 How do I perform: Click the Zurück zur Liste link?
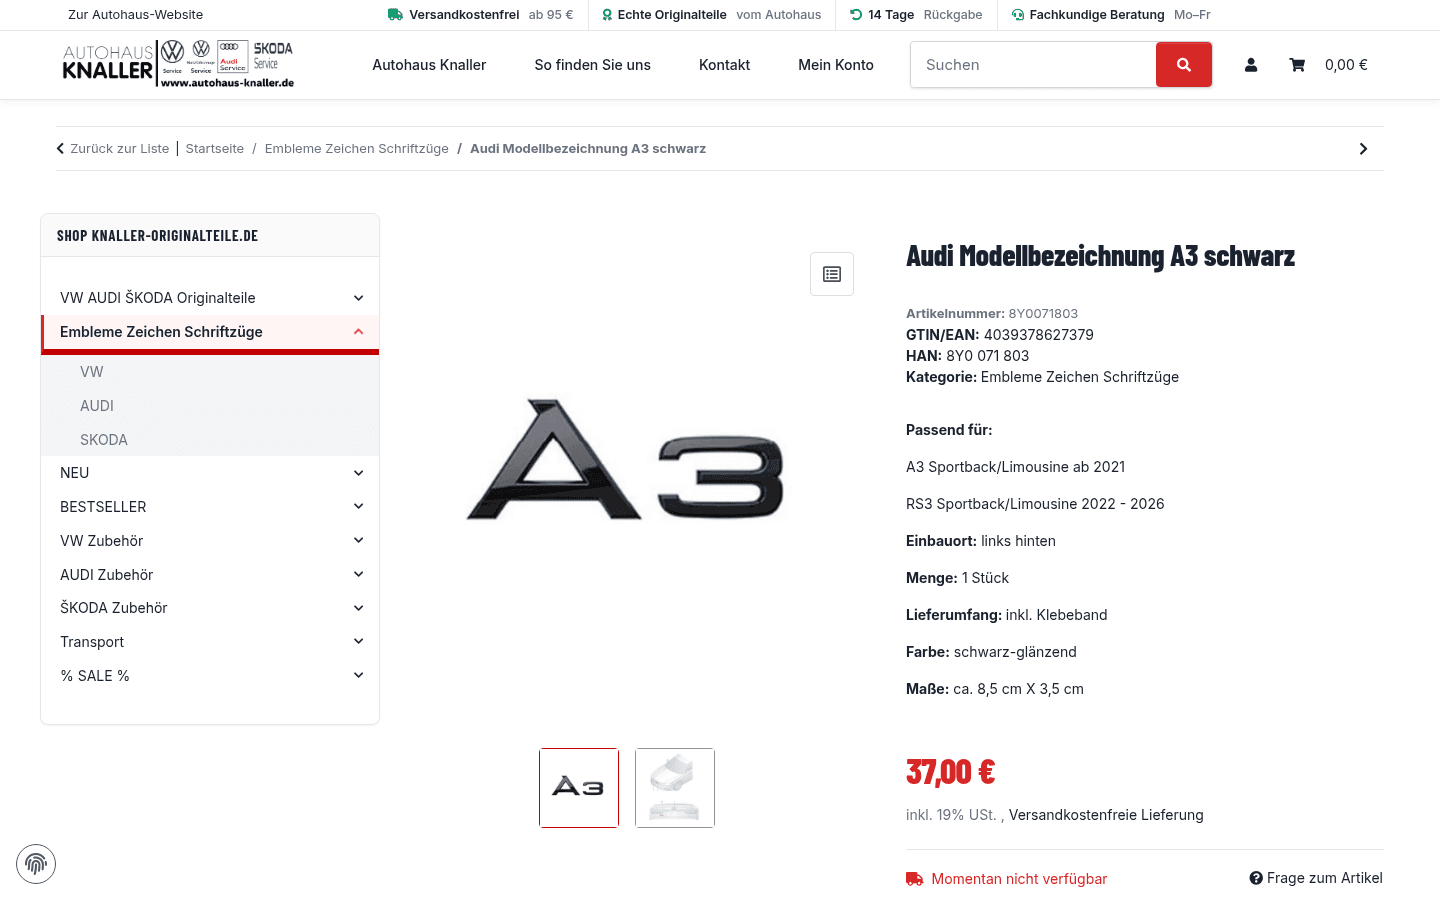(x=120, y=149)
